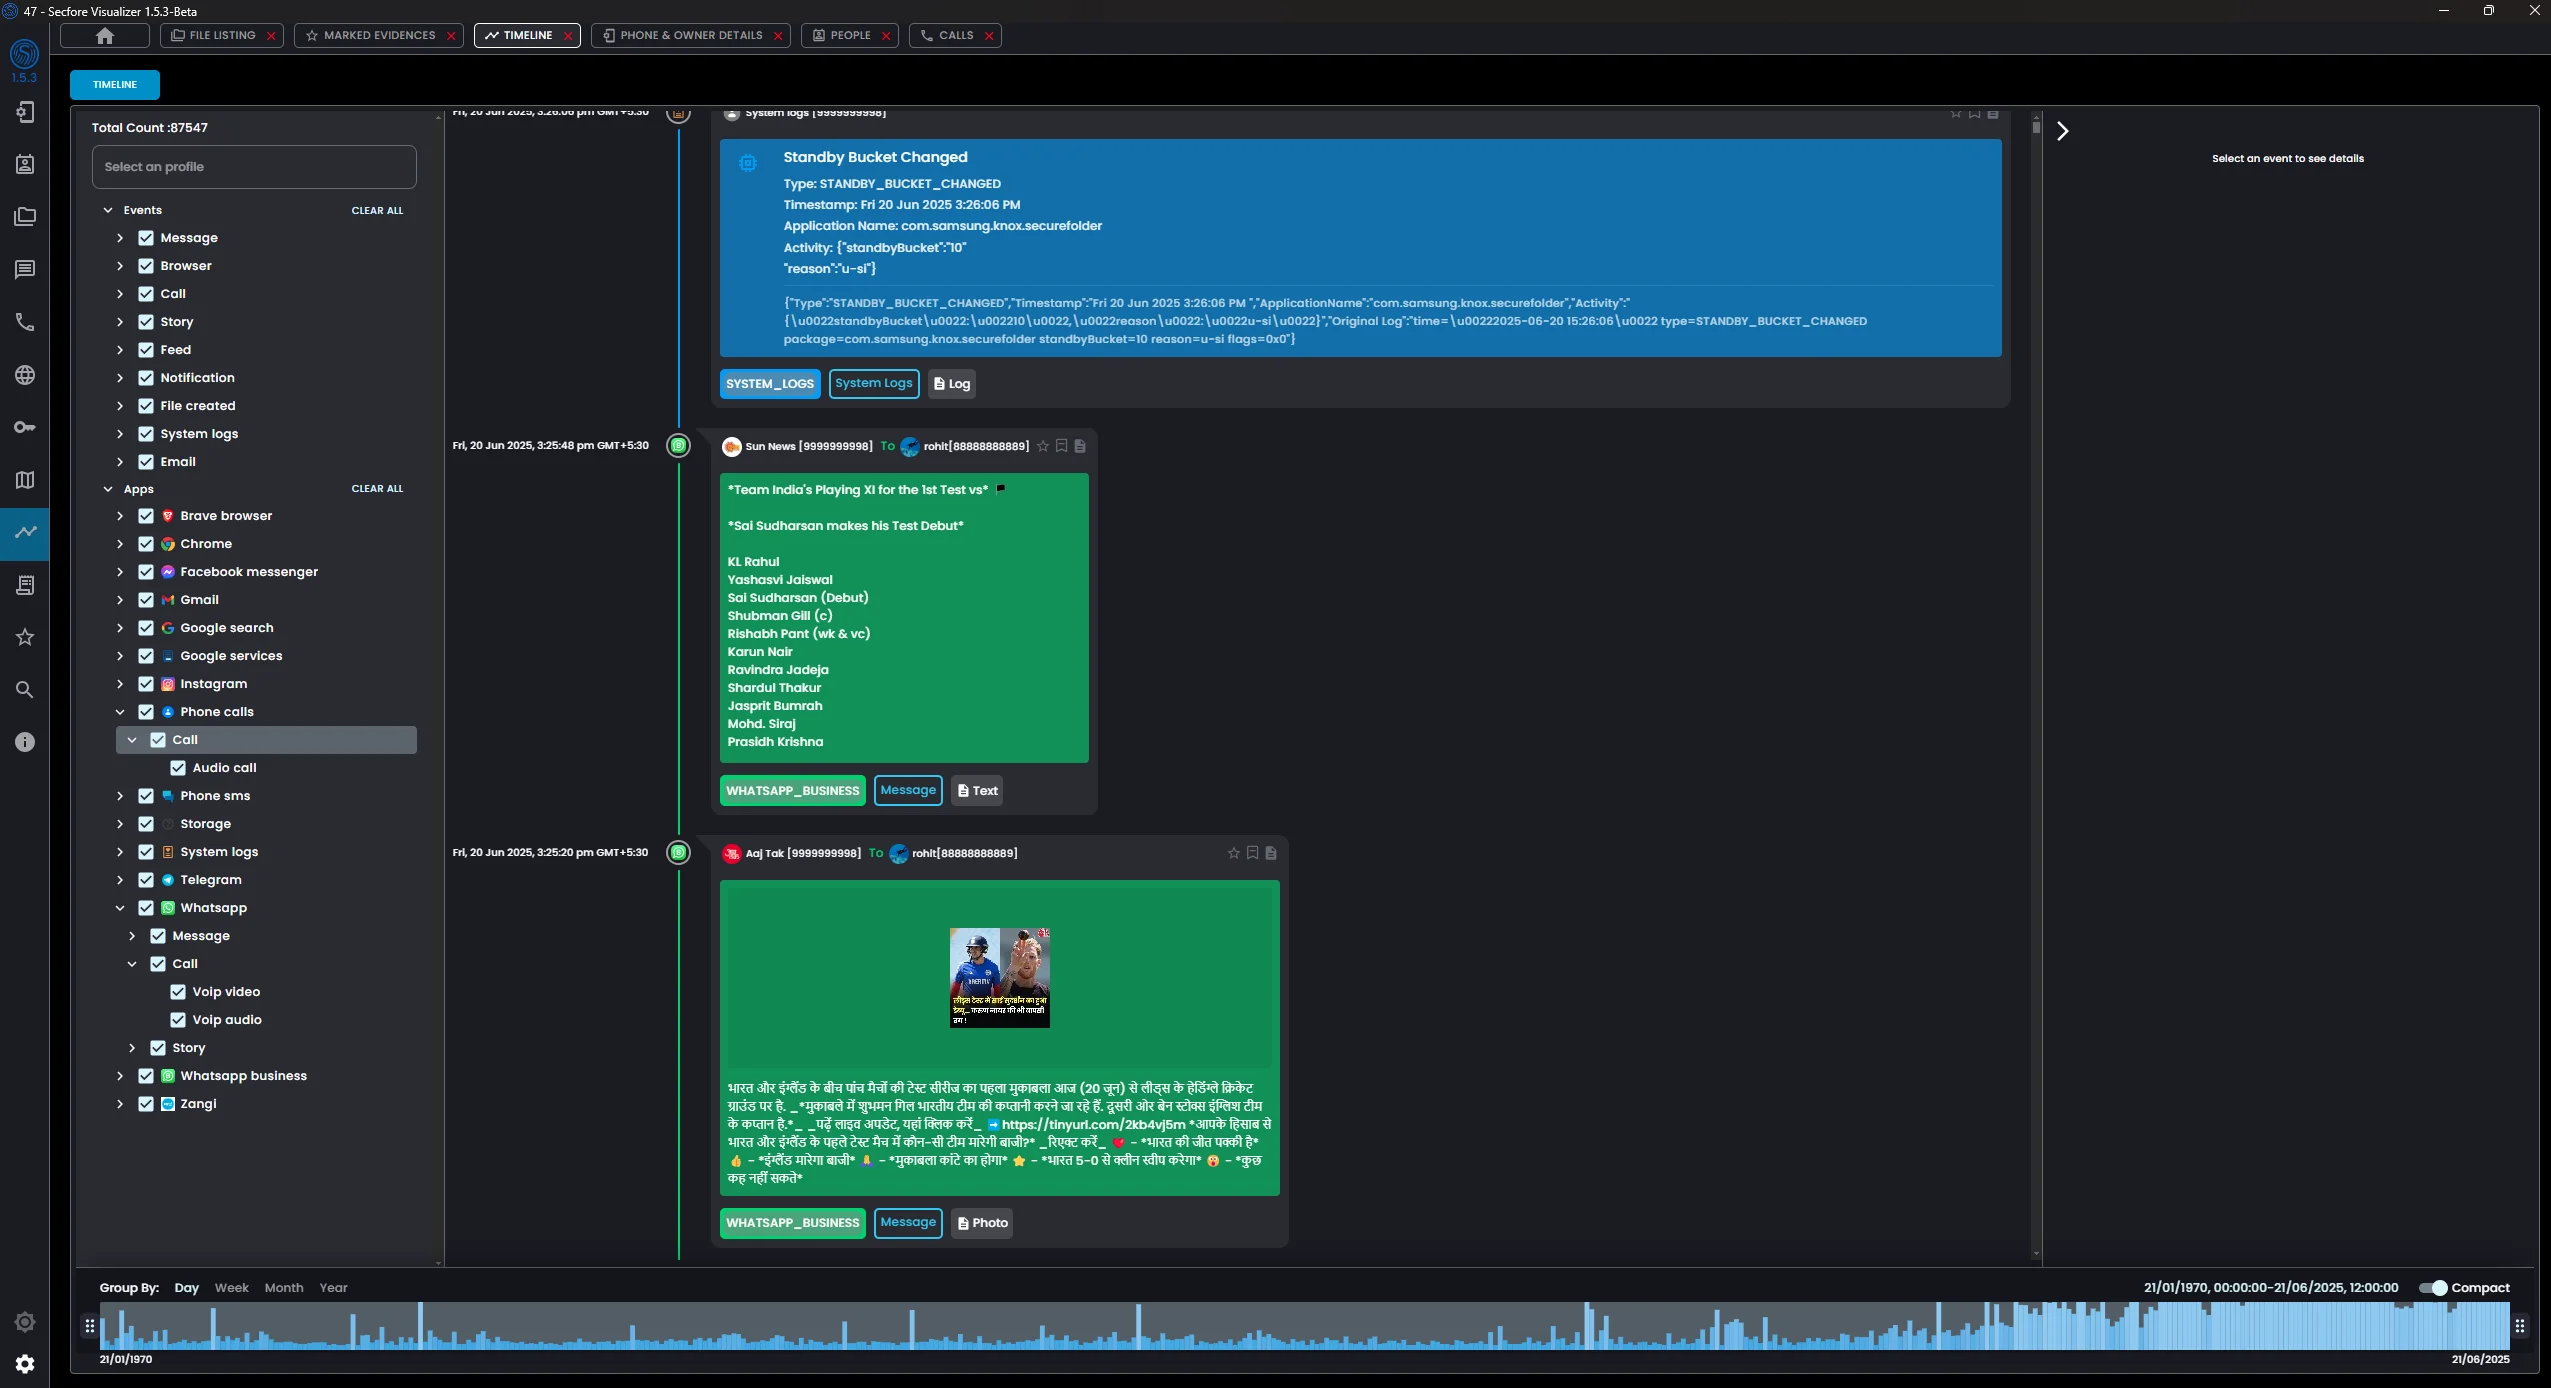This screenshot has width=2551, height=1388.
Task: Collapse the Events section
Action: 108,210
